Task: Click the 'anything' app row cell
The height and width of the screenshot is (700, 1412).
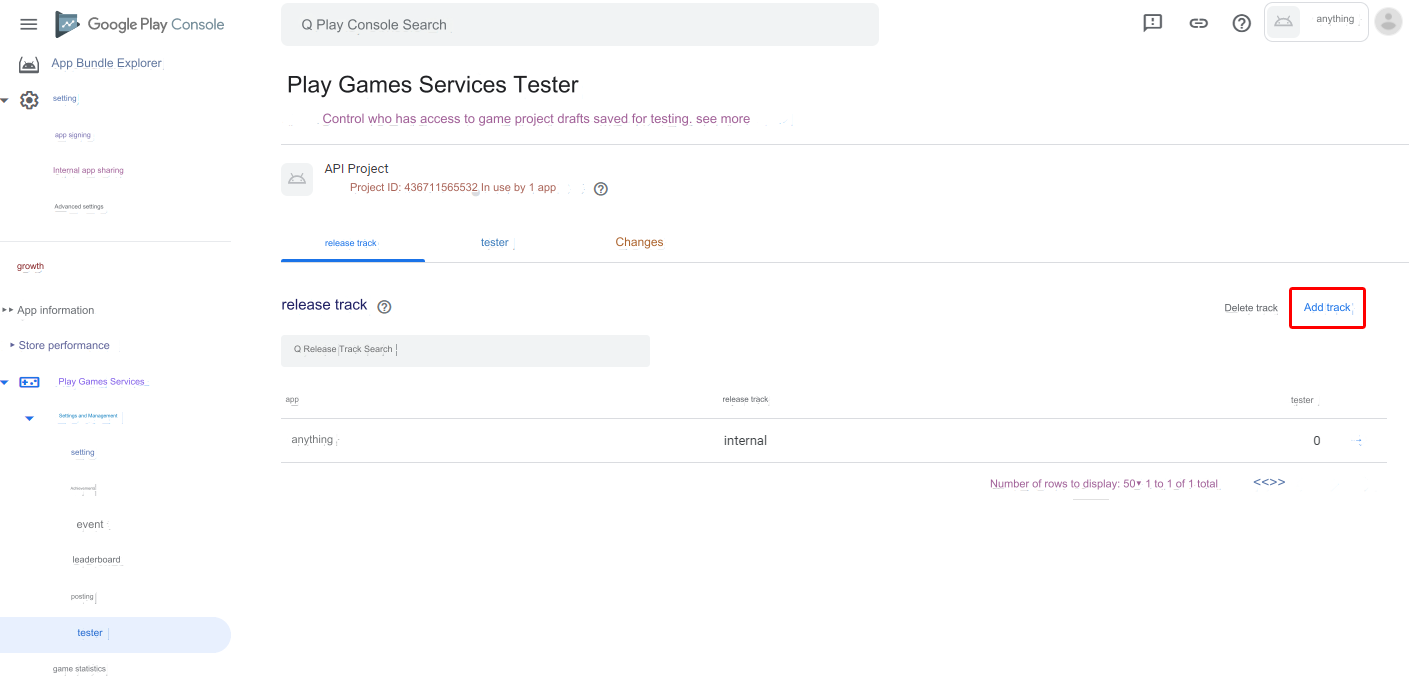Action: point(312,440)
